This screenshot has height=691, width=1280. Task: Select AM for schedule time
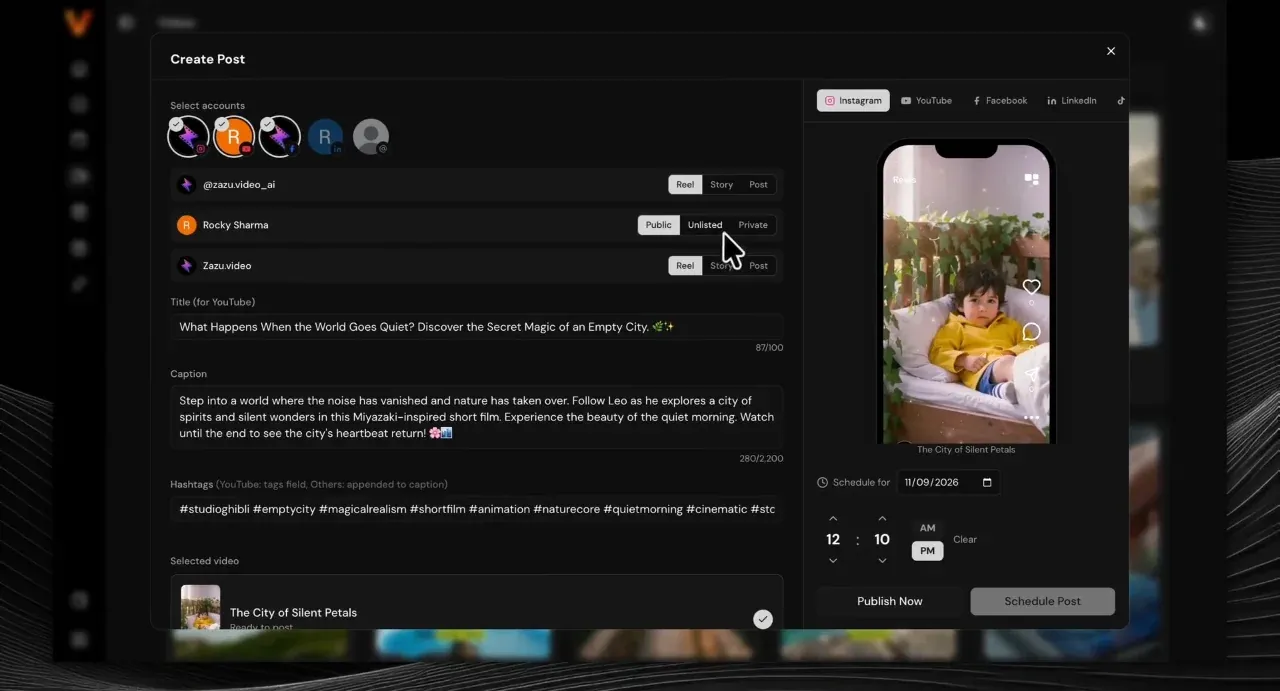(x=928, y=528)
